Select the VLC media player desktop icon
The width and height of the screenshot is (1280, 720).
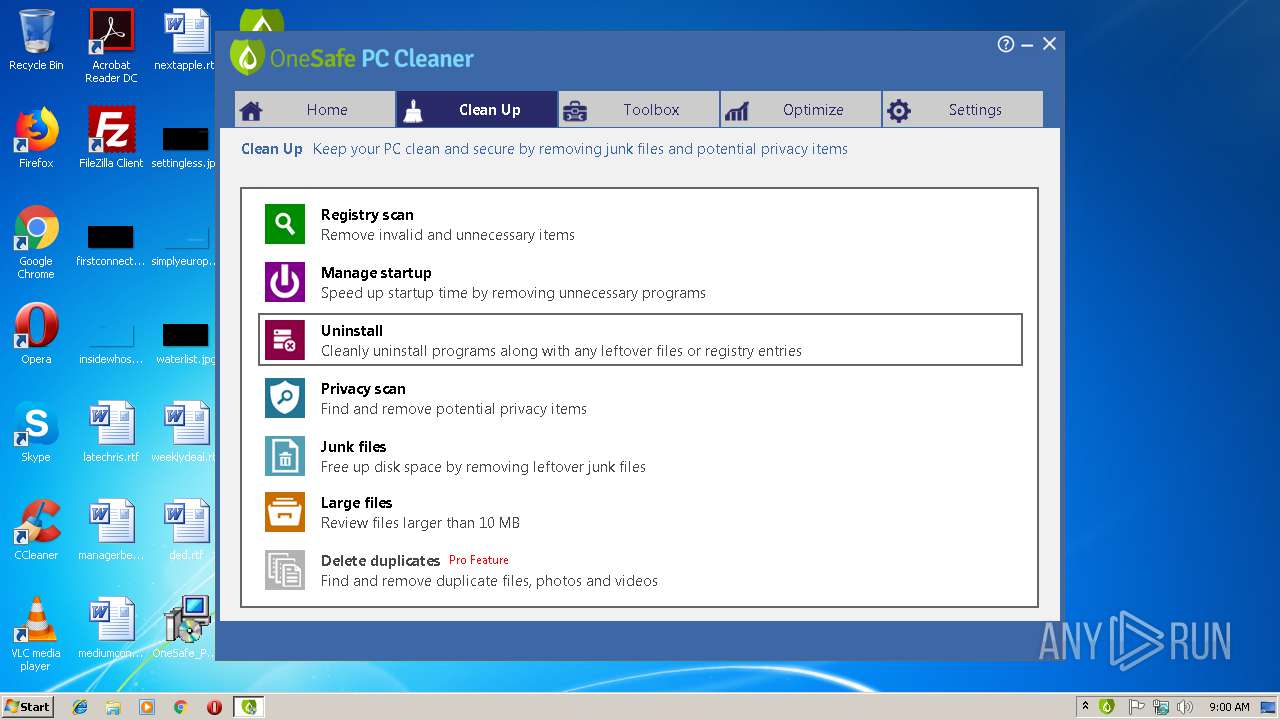(36, 634)
